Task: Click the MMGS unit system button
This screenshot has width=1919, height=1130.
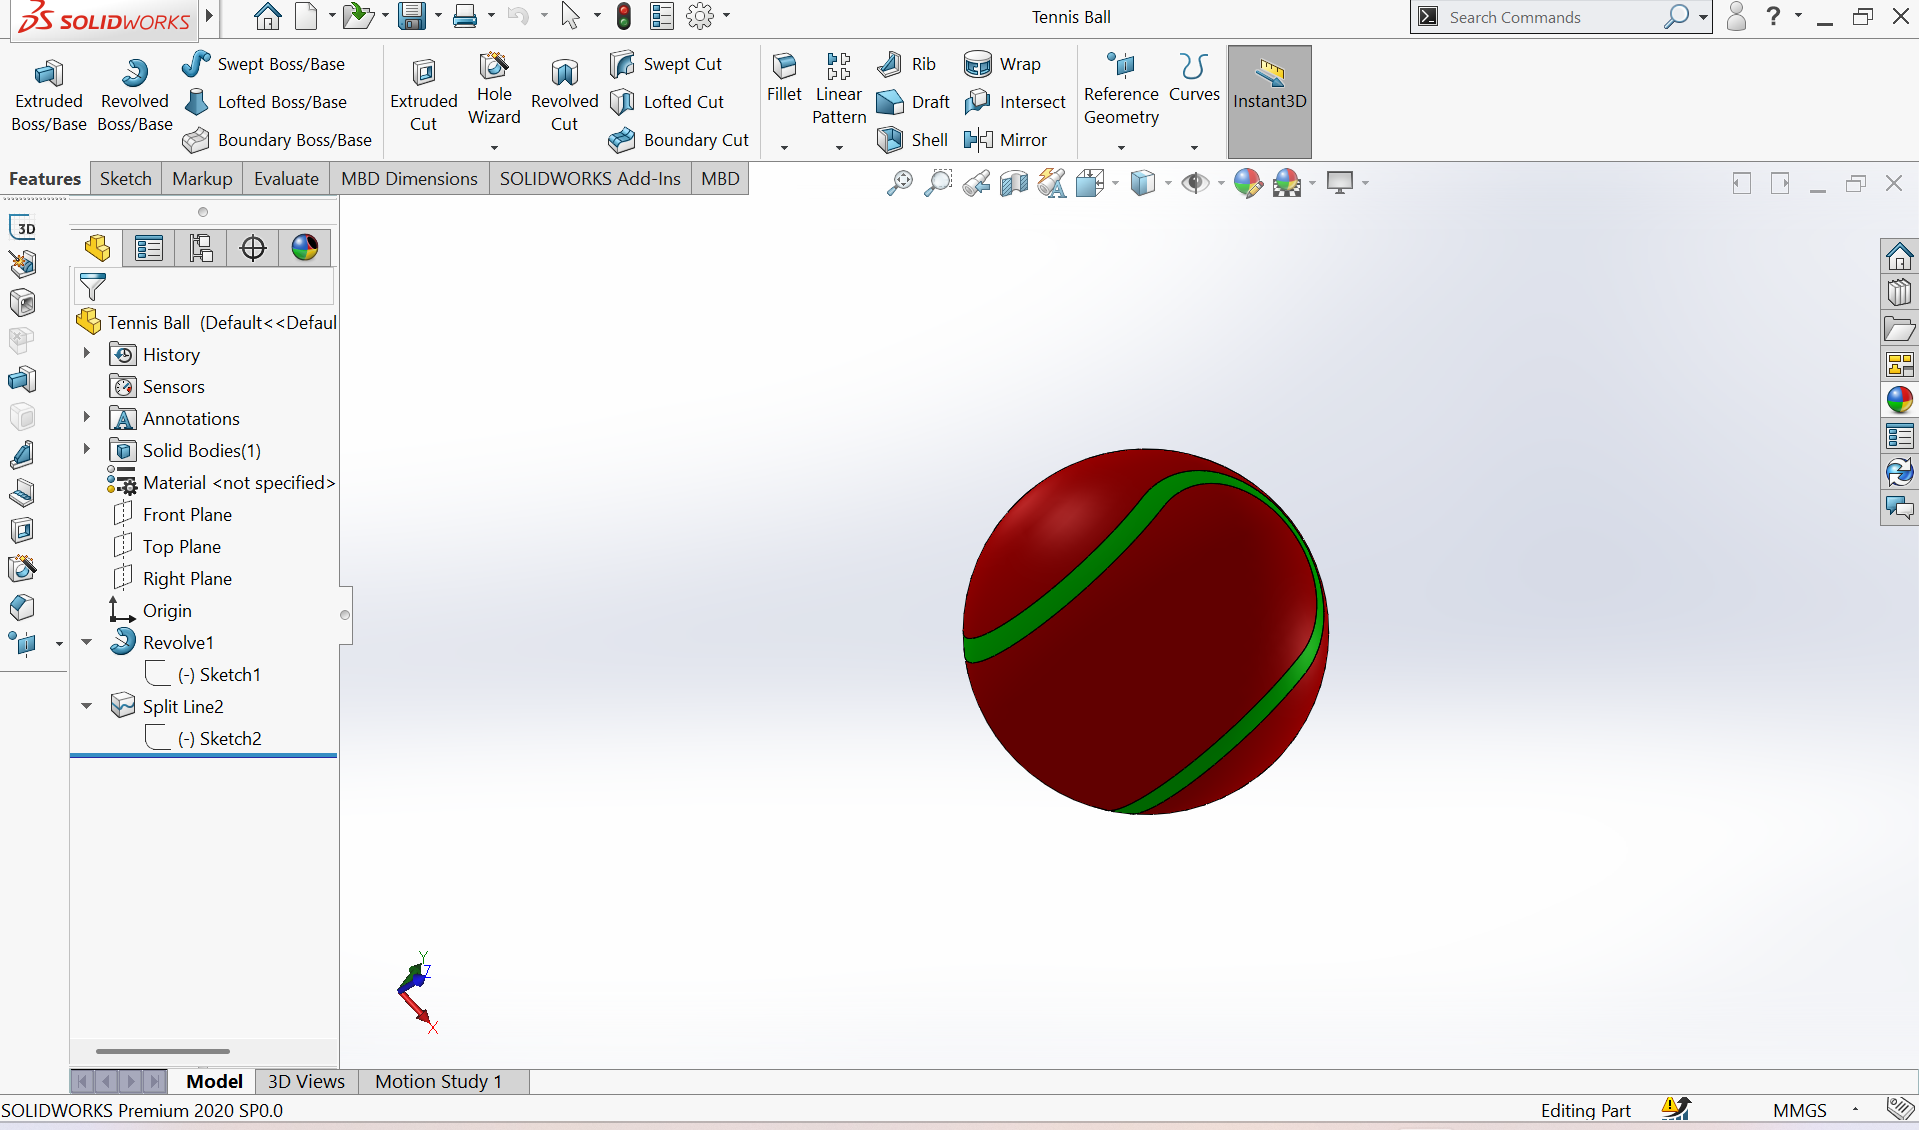Action: tap(1799, 1110)
